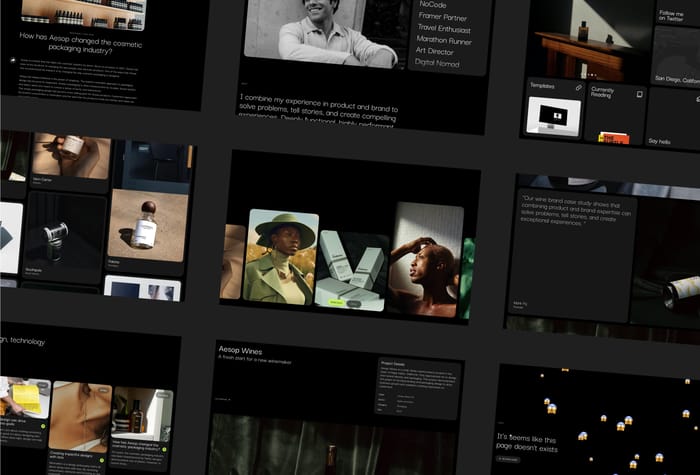
Task: Click the green dot on the neck photo card
Action: coord(102,460)
